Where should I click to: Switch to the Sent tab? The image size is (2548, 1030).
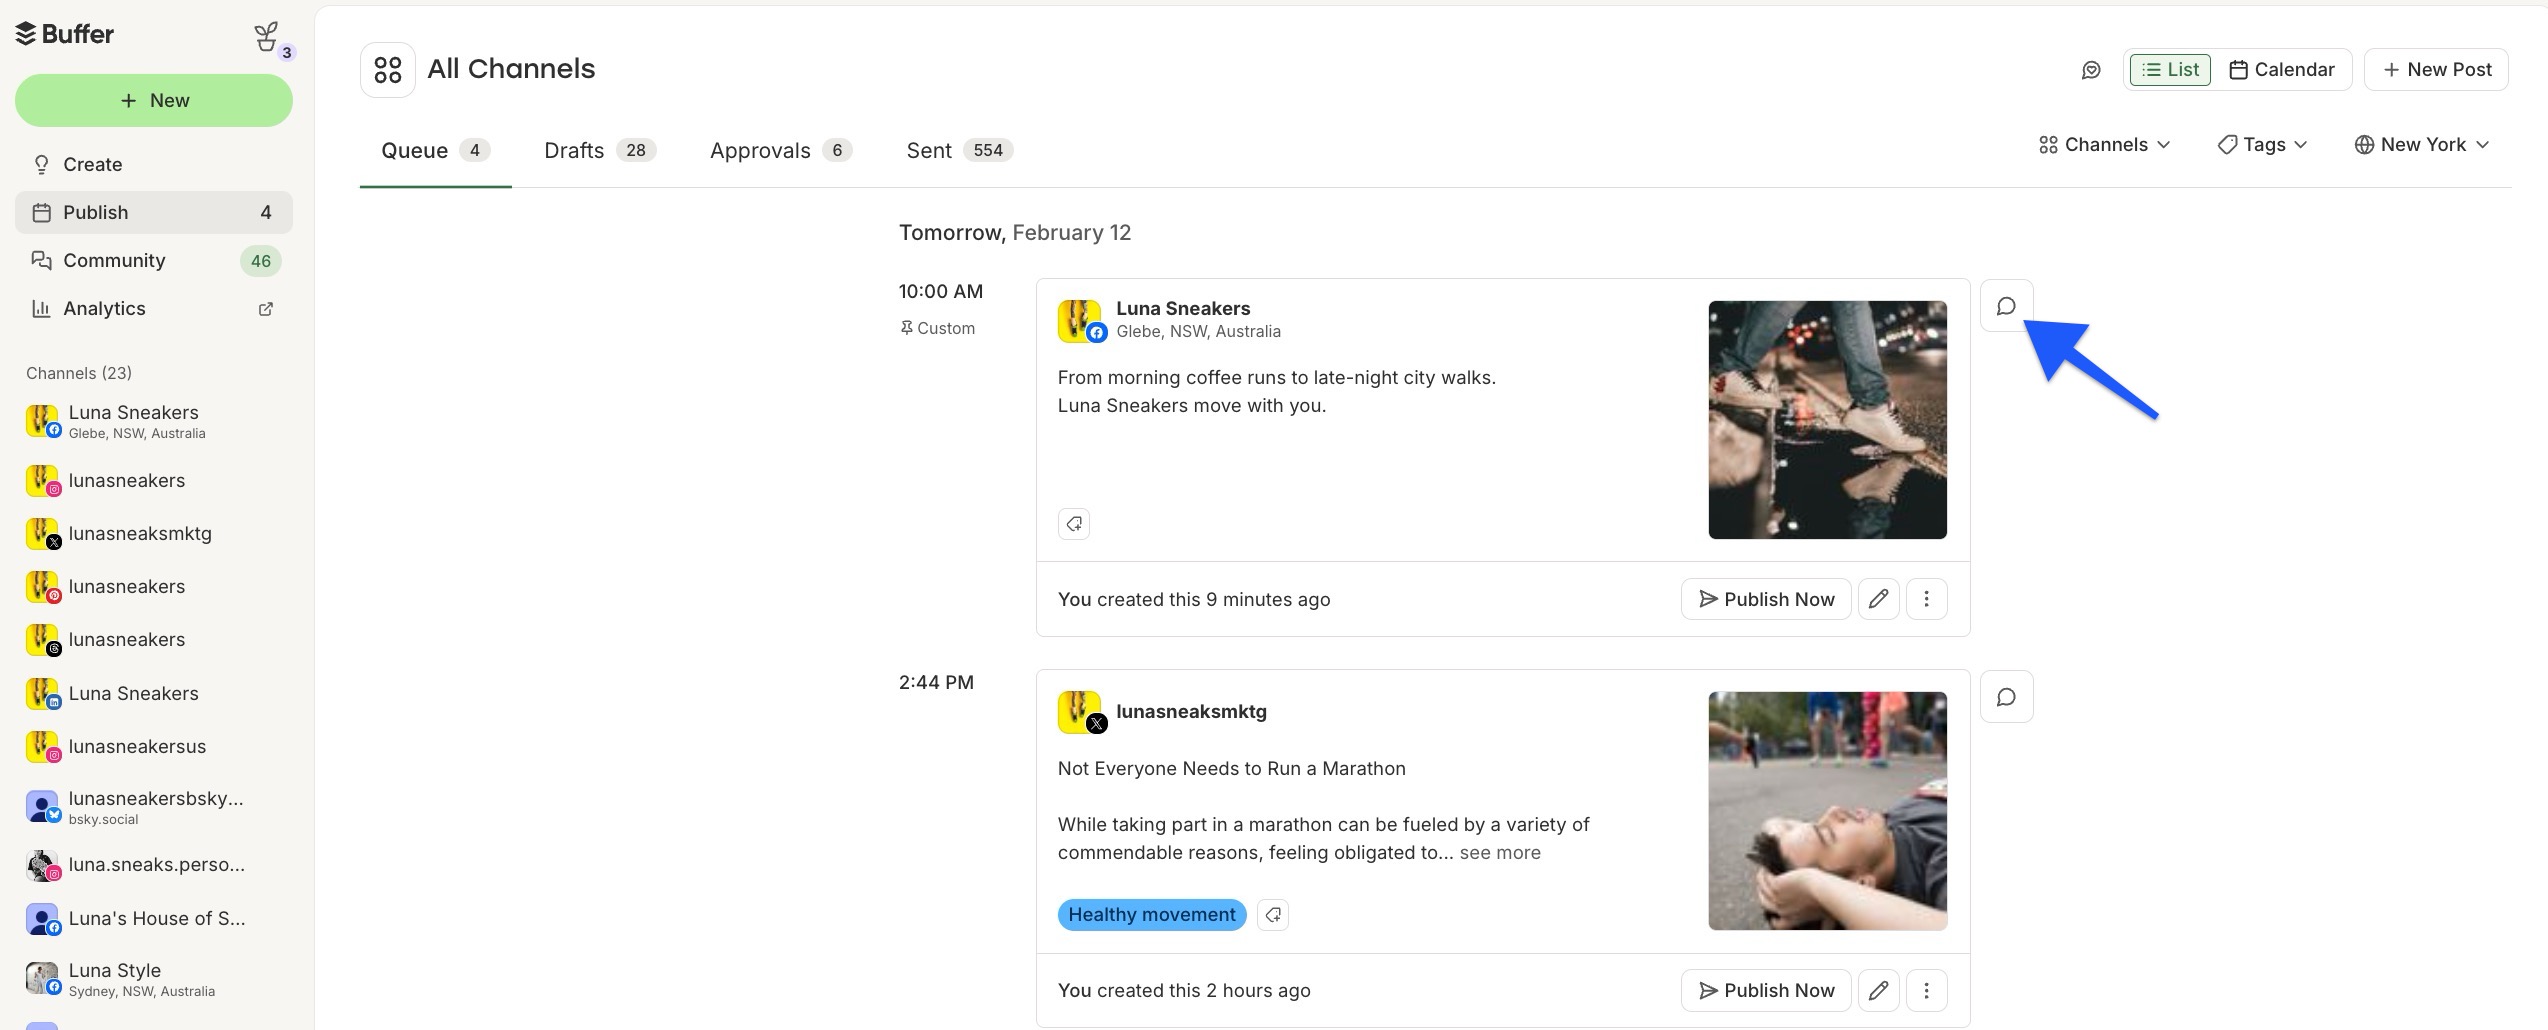pos(959,150)
